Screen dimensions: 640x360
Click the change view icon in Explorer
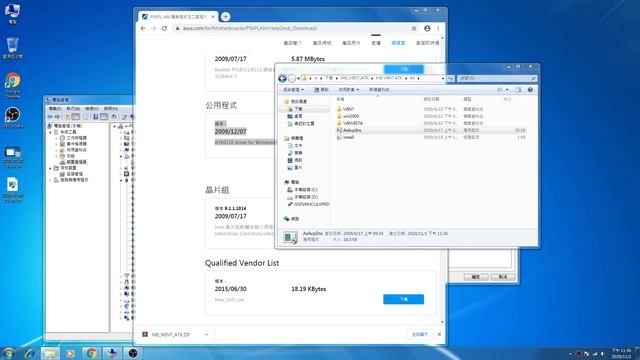pos(500,89)
